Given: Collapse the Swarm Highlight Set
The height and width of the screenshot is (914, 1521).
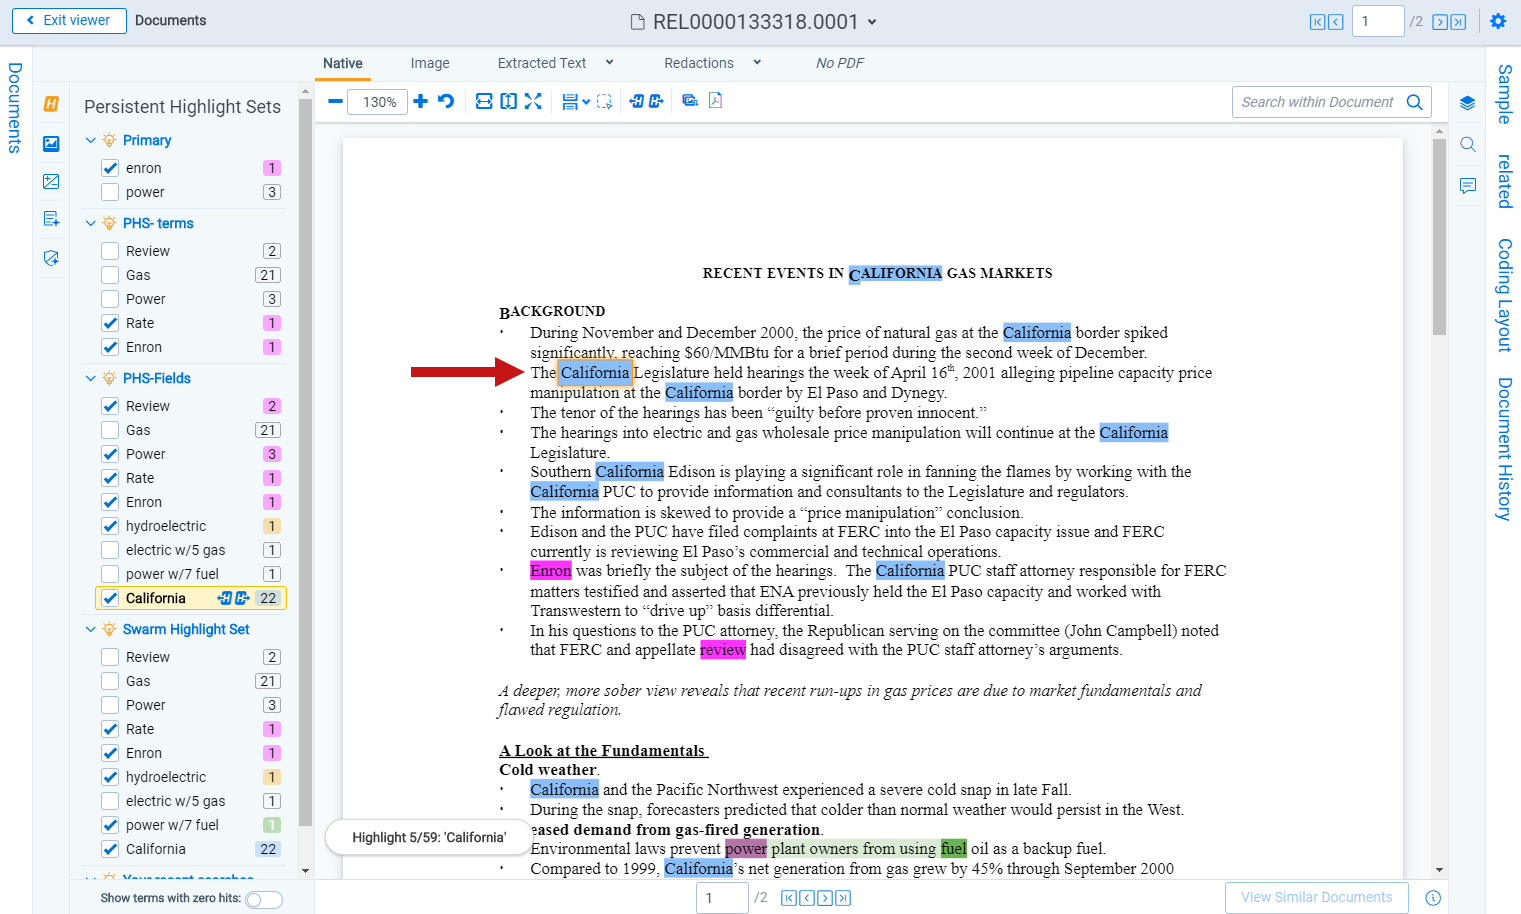Looking at the screenshot, I should pyautogui.click(x=91, y=629).
